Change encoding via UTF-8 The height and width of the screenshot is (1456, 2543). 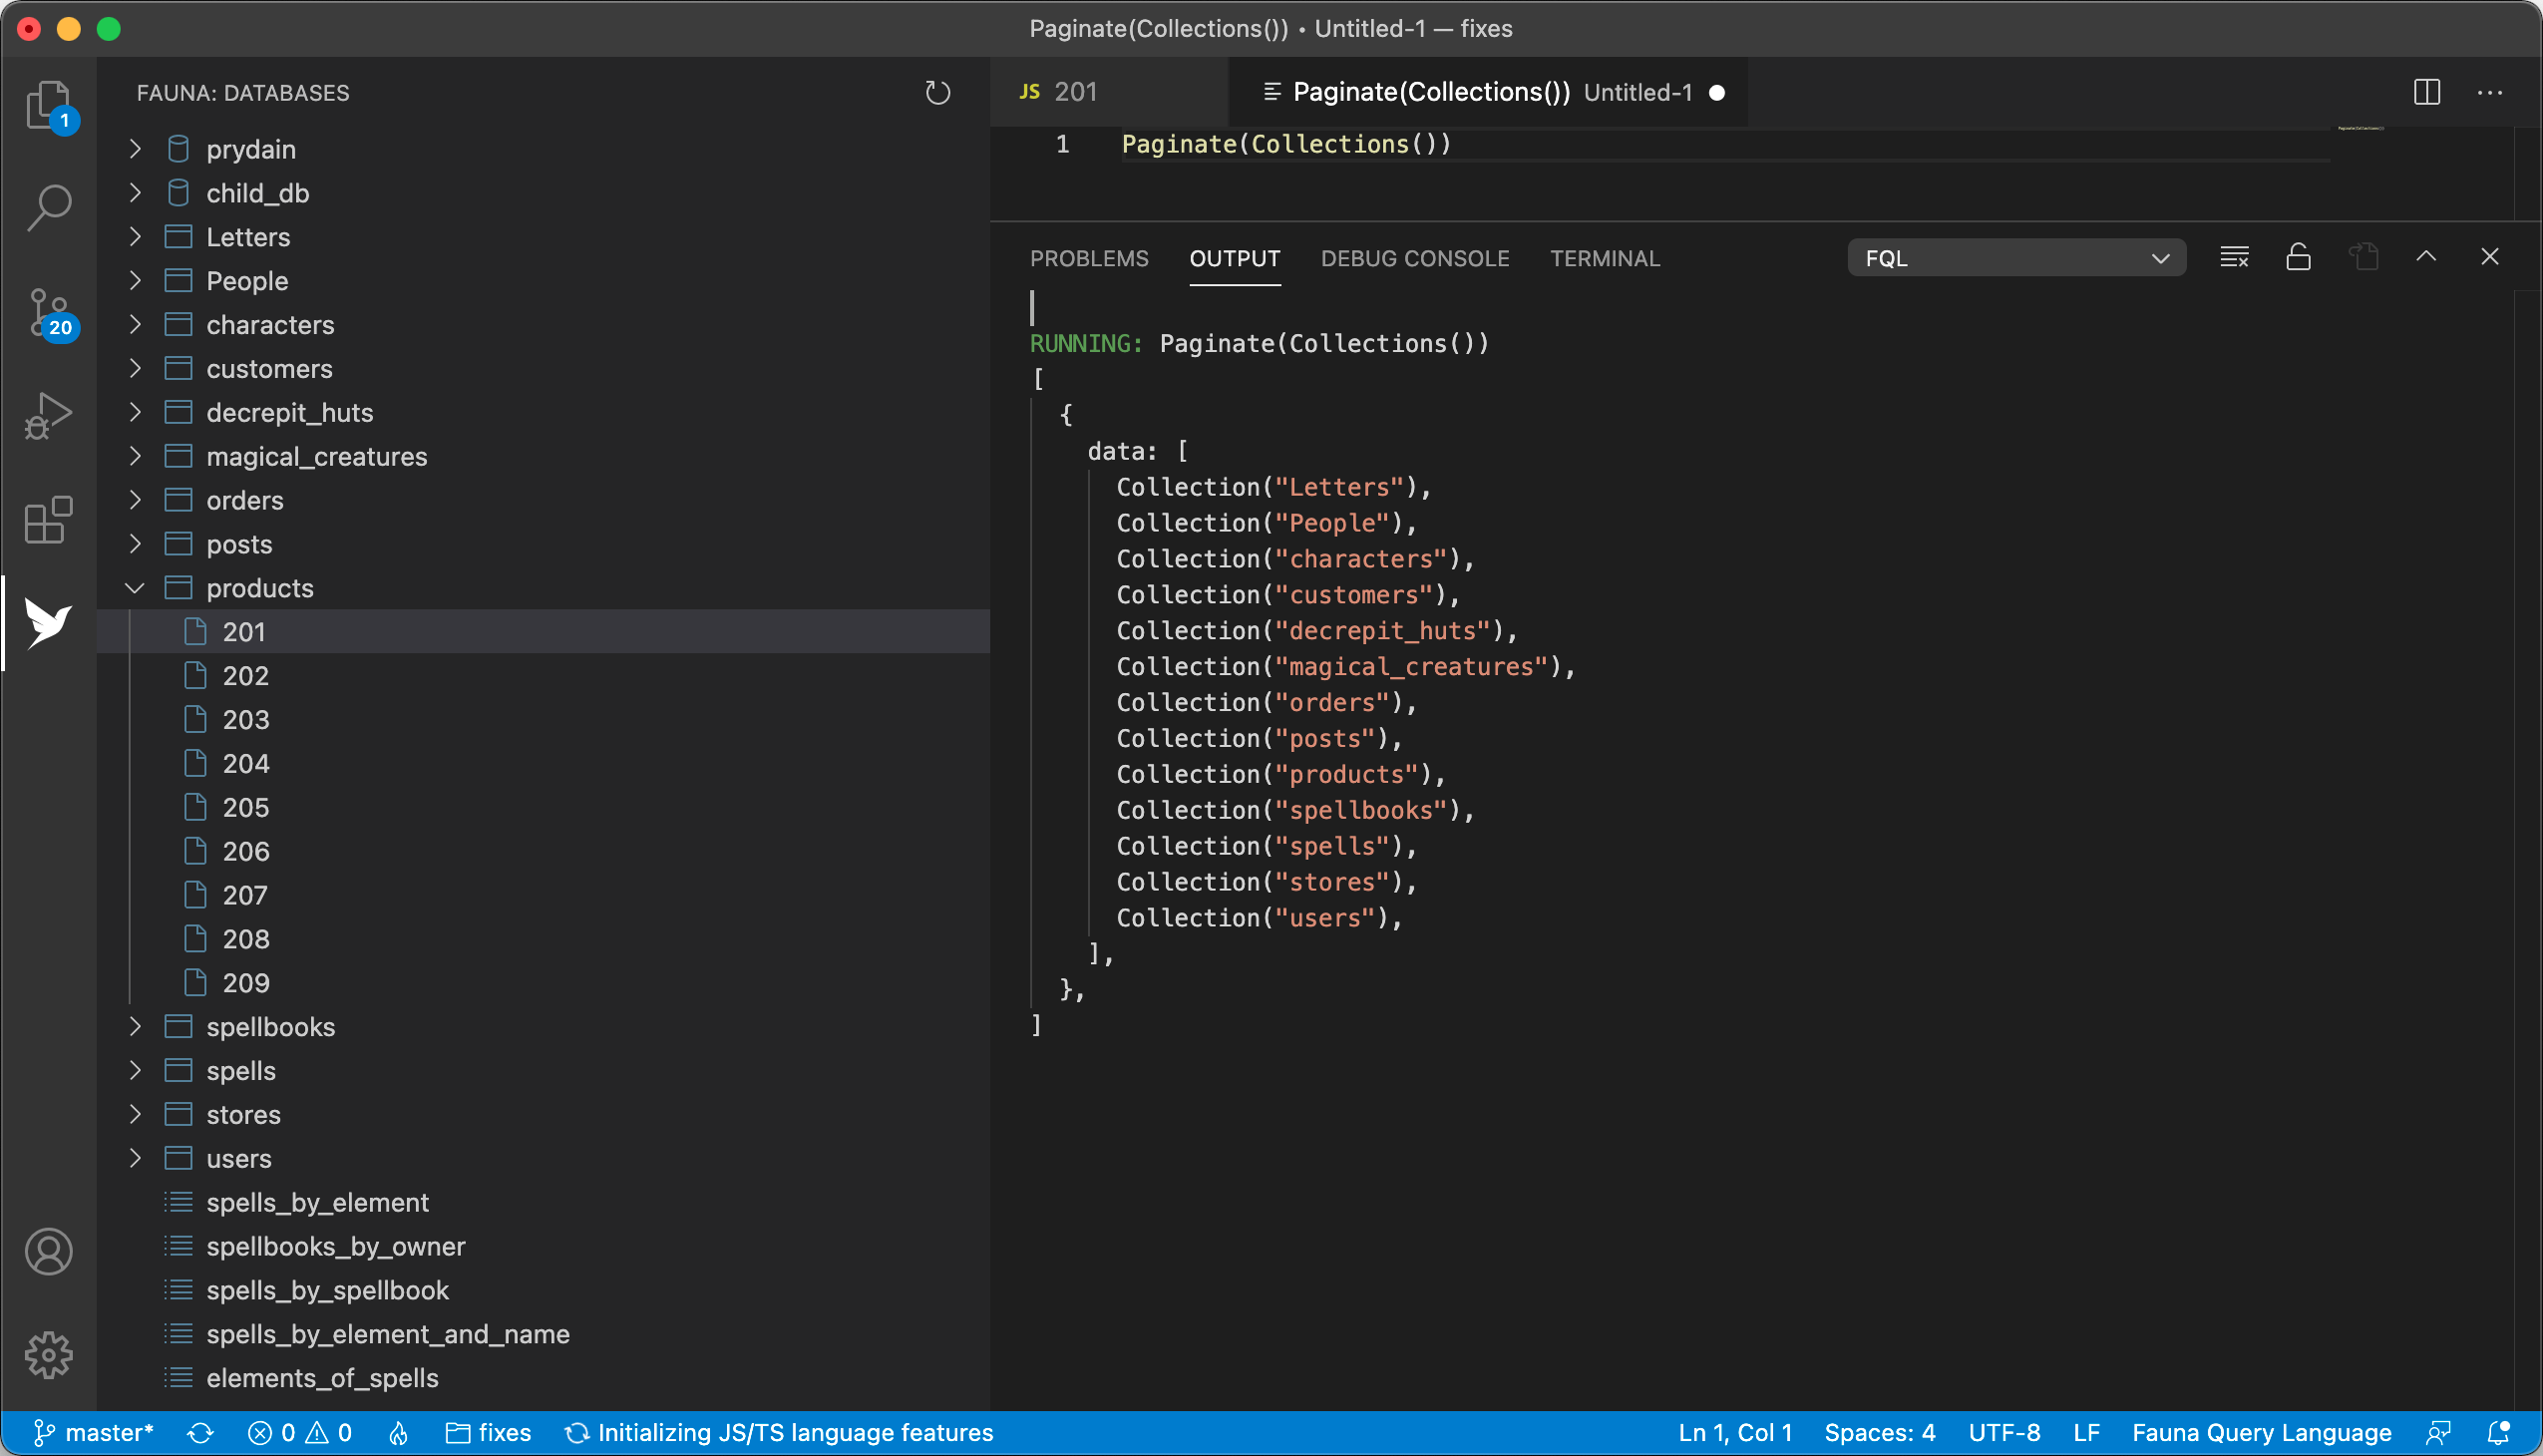tap(2004, 1433)
